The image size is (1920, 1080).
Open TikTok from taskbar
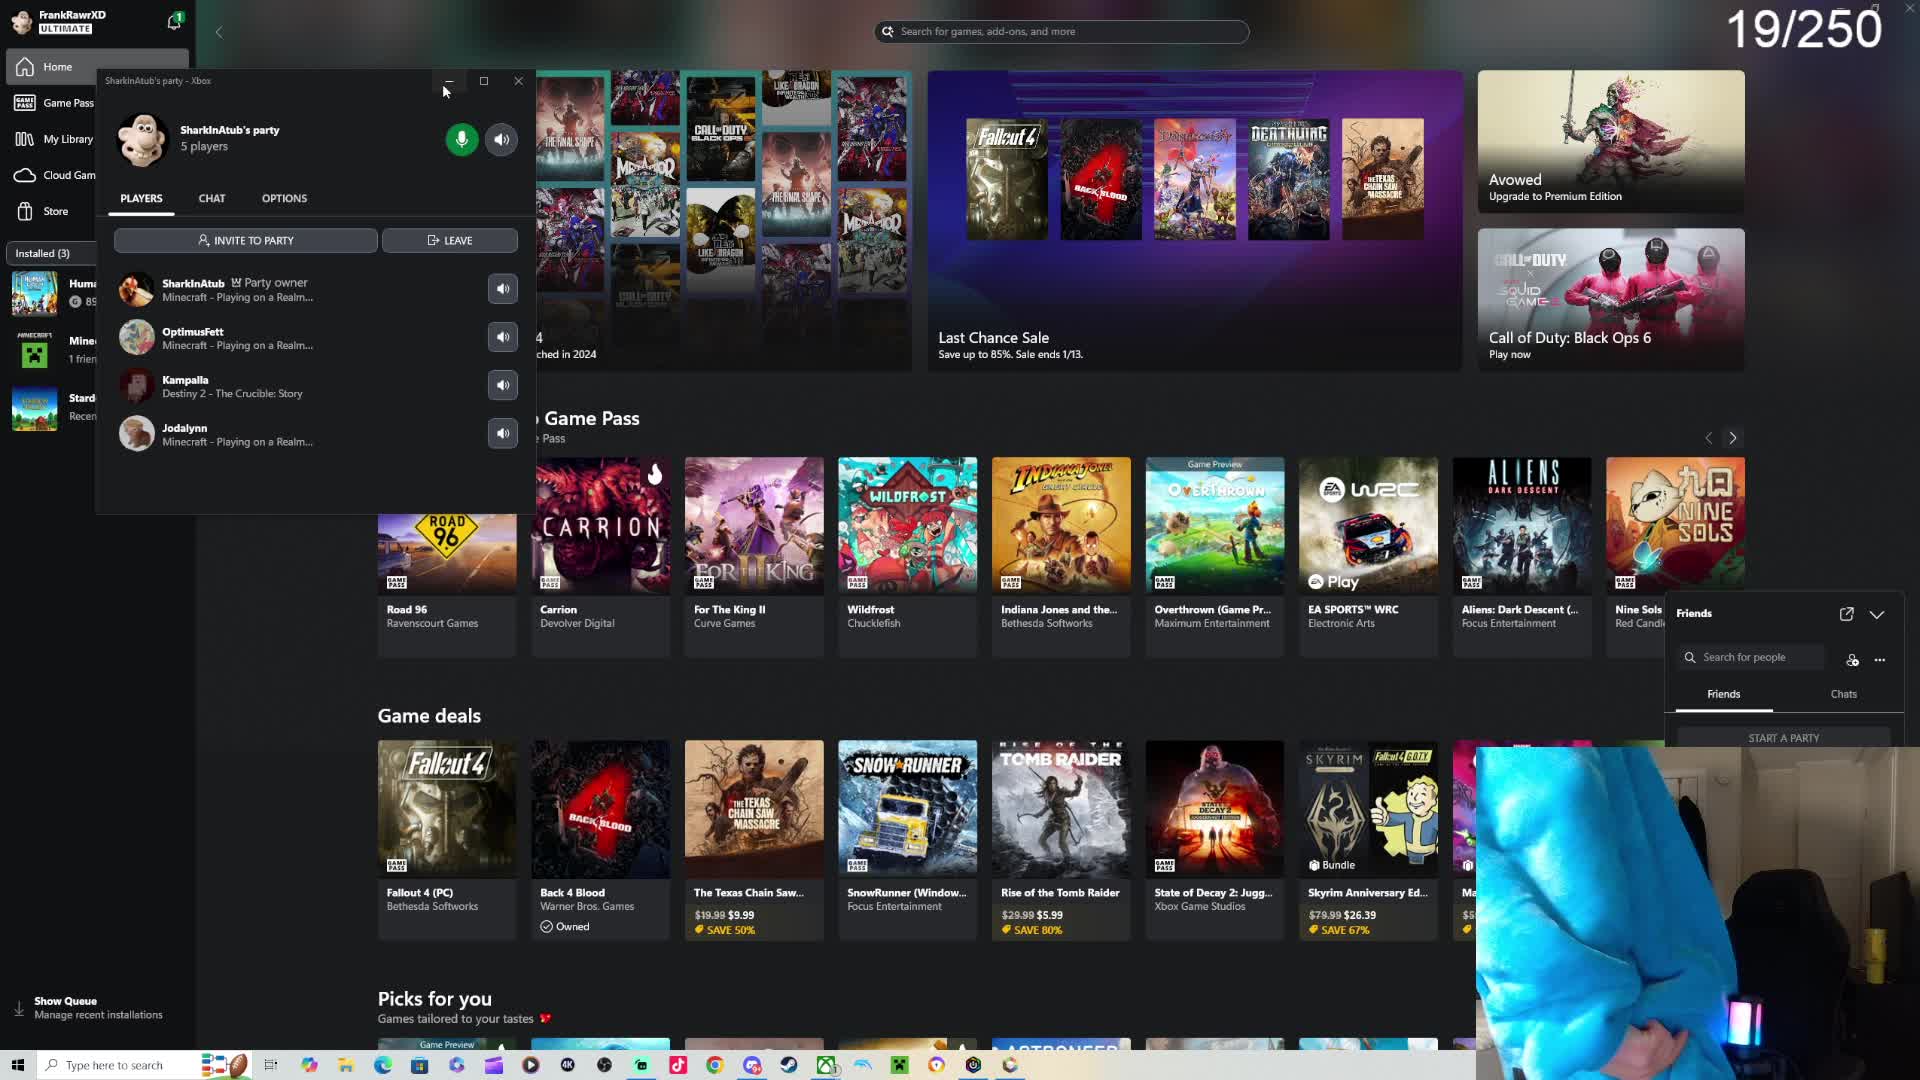coord(678,1065)
